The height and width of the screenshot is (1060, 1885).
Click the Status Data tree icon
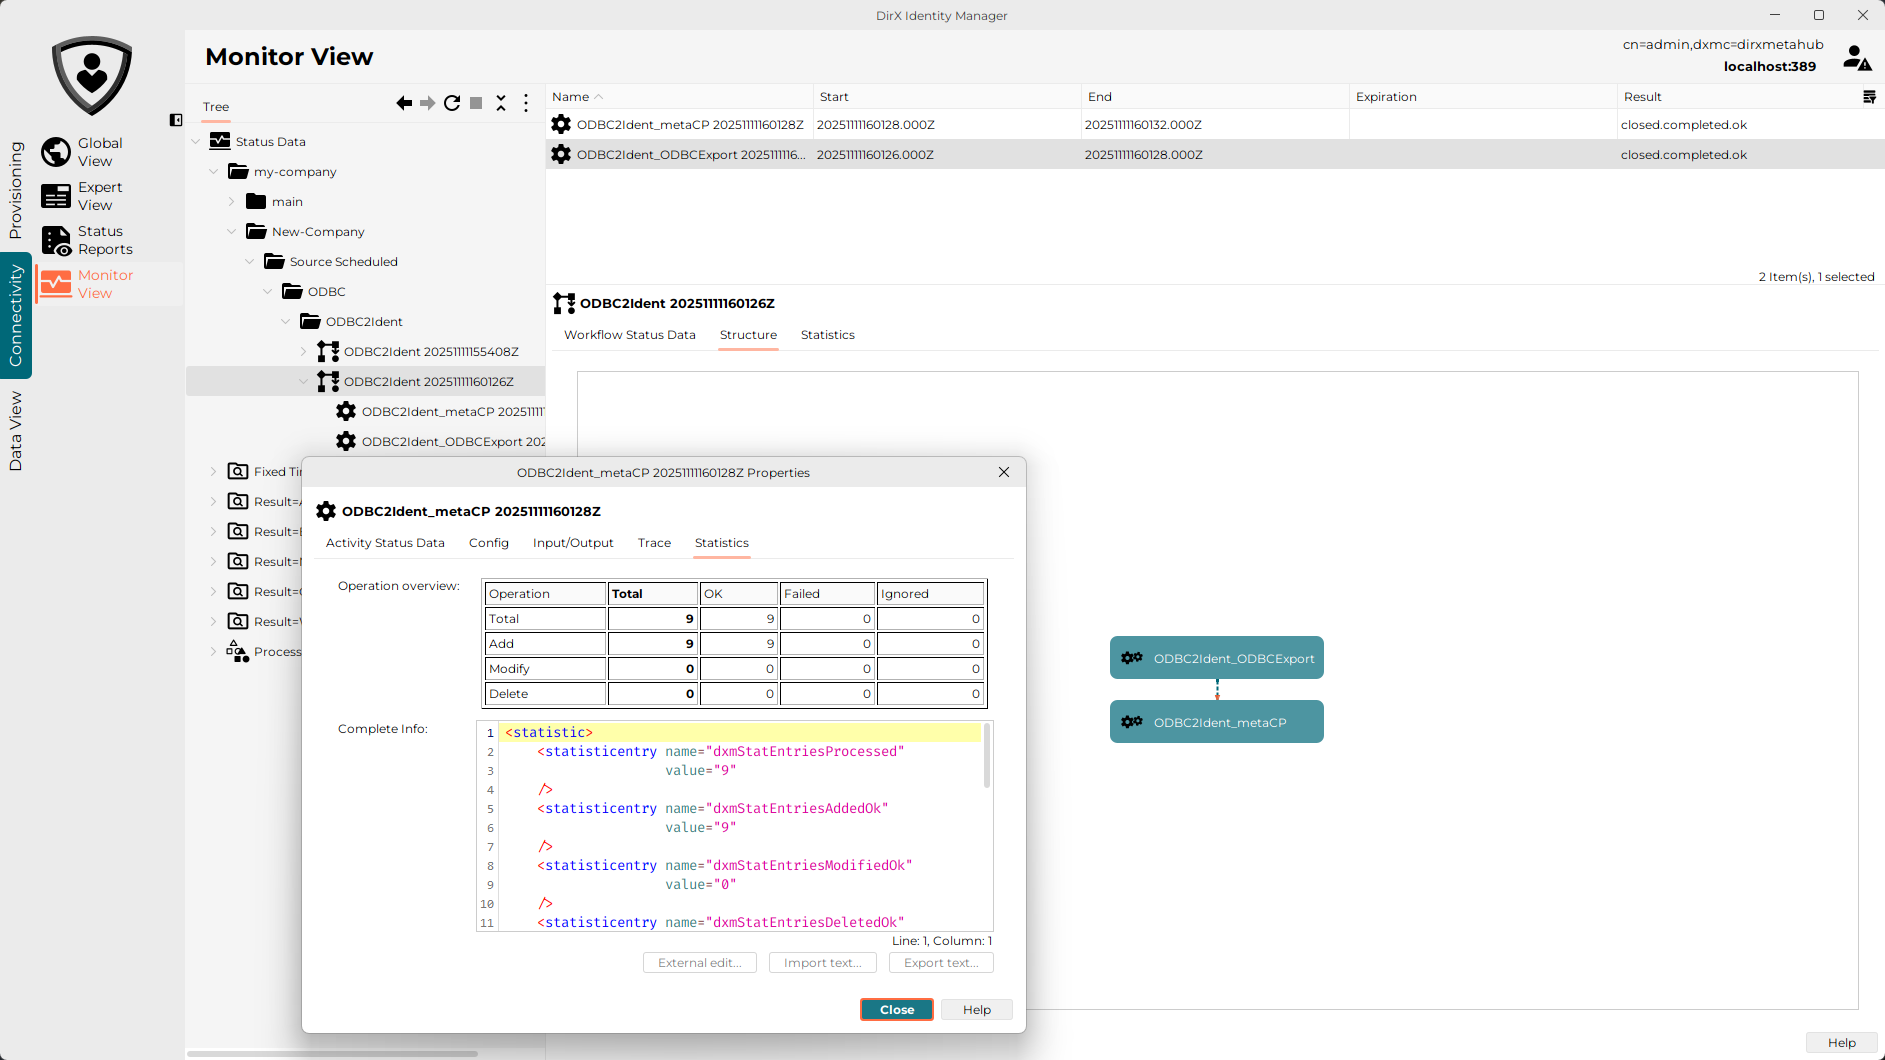pos(220,141)
